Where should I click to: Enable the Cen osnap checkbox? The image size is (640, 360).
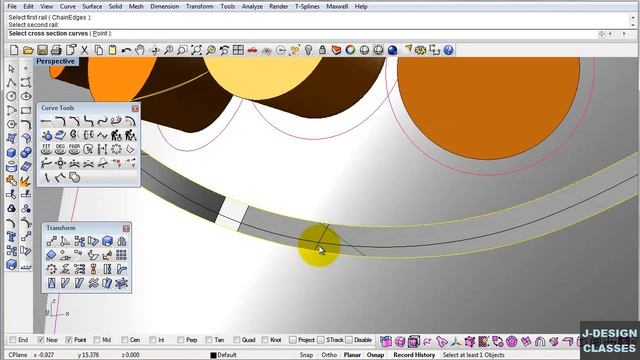(x=125, y=340)
